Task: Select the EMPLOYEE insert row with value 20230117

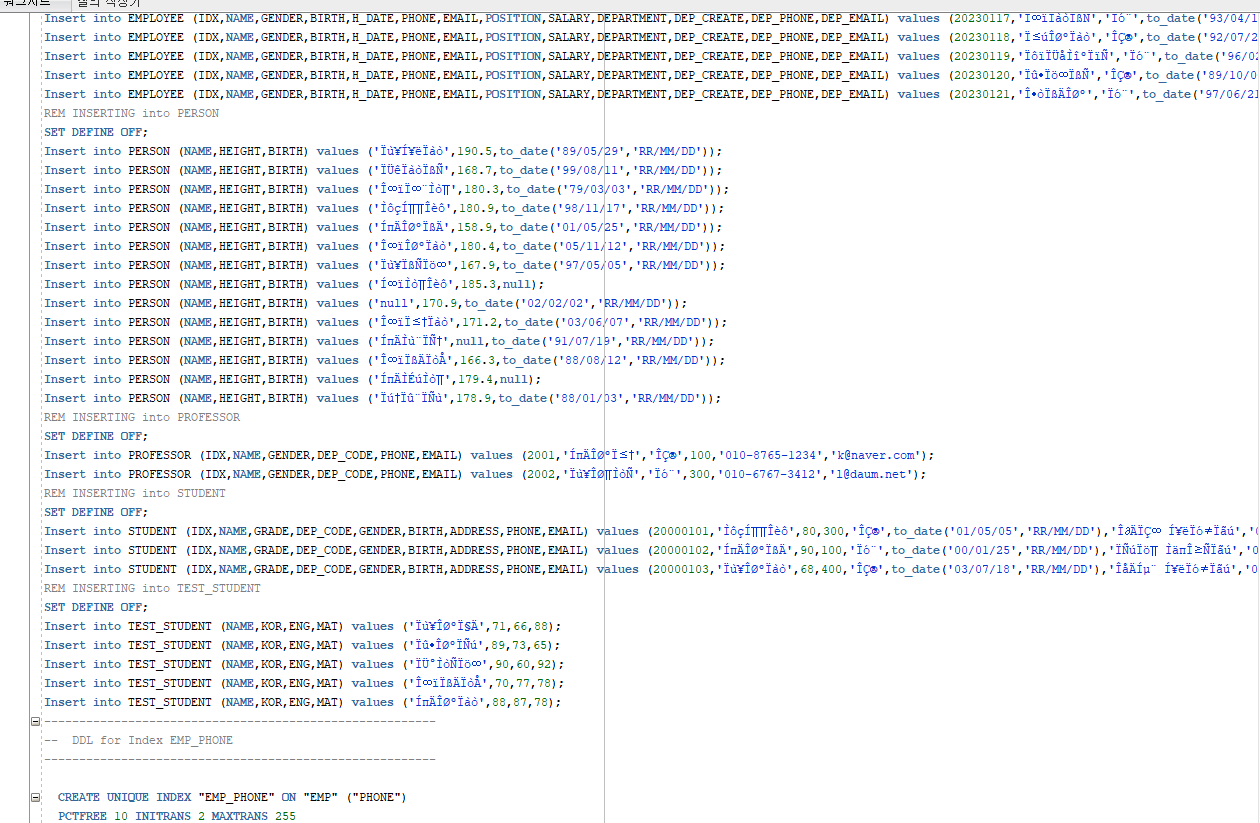Action: coord(651,18)
